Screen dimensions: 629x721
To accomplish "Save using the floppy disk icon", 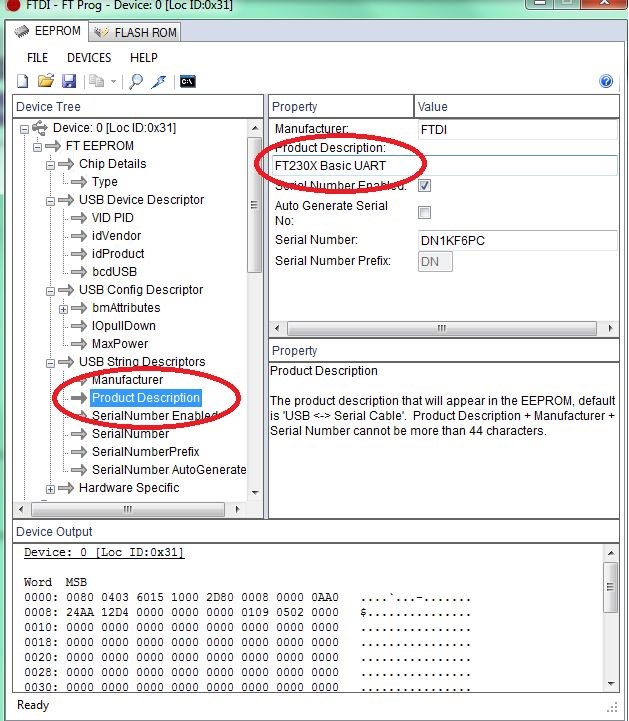I will (69, 81).
